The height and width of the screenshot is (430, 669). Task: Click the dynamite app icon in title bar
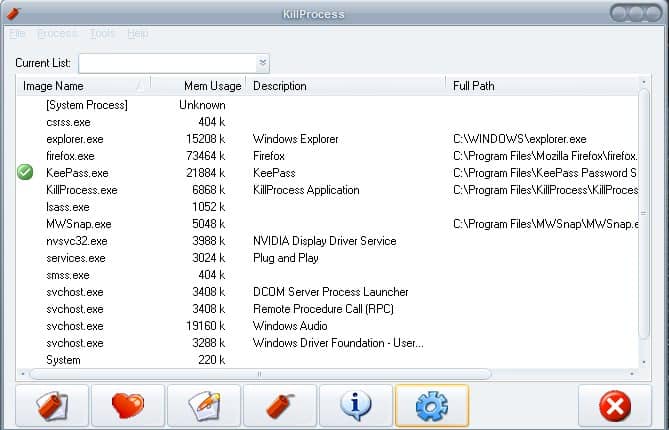pos(13,14)
